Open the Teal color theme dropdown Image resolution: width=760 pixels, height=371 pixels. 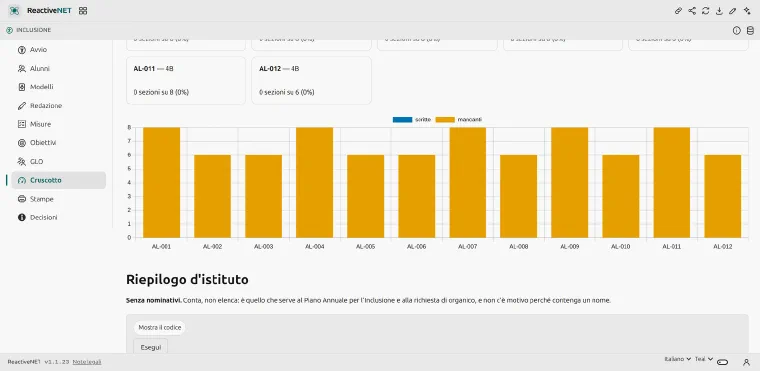click(704, 359)
